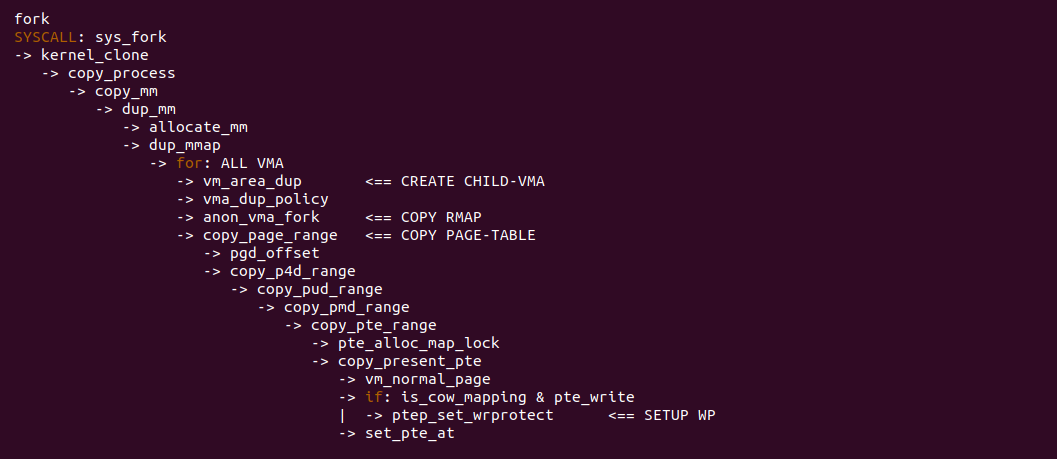Select the set_pte_at entry
Screen dimensions: 1057x459
pyautogui.click(x=410, y=433)
